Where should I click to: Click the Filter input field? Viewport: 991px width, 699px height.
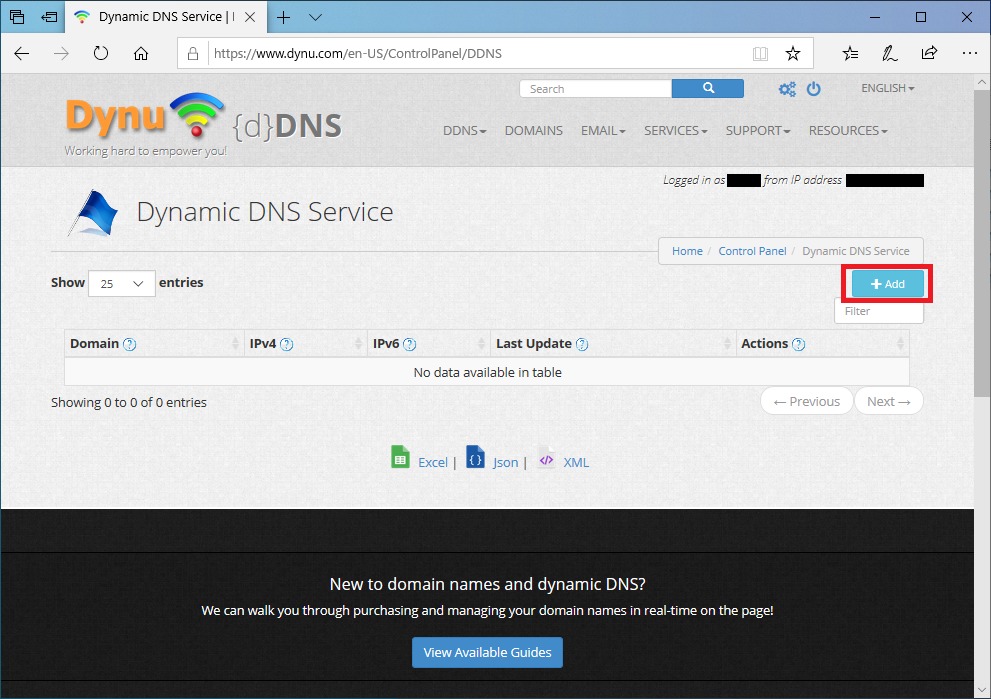(x=879, y=311)
